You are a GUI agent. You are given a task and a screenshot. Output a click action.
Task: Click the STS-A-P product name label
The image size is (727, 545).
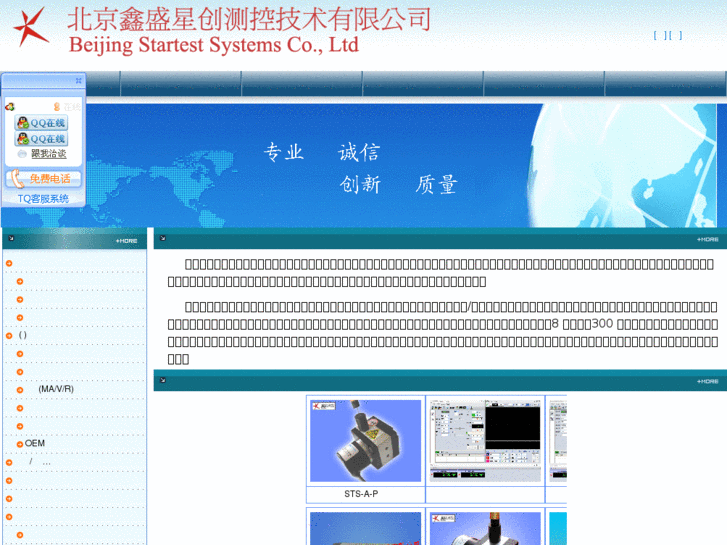[361, 494]
